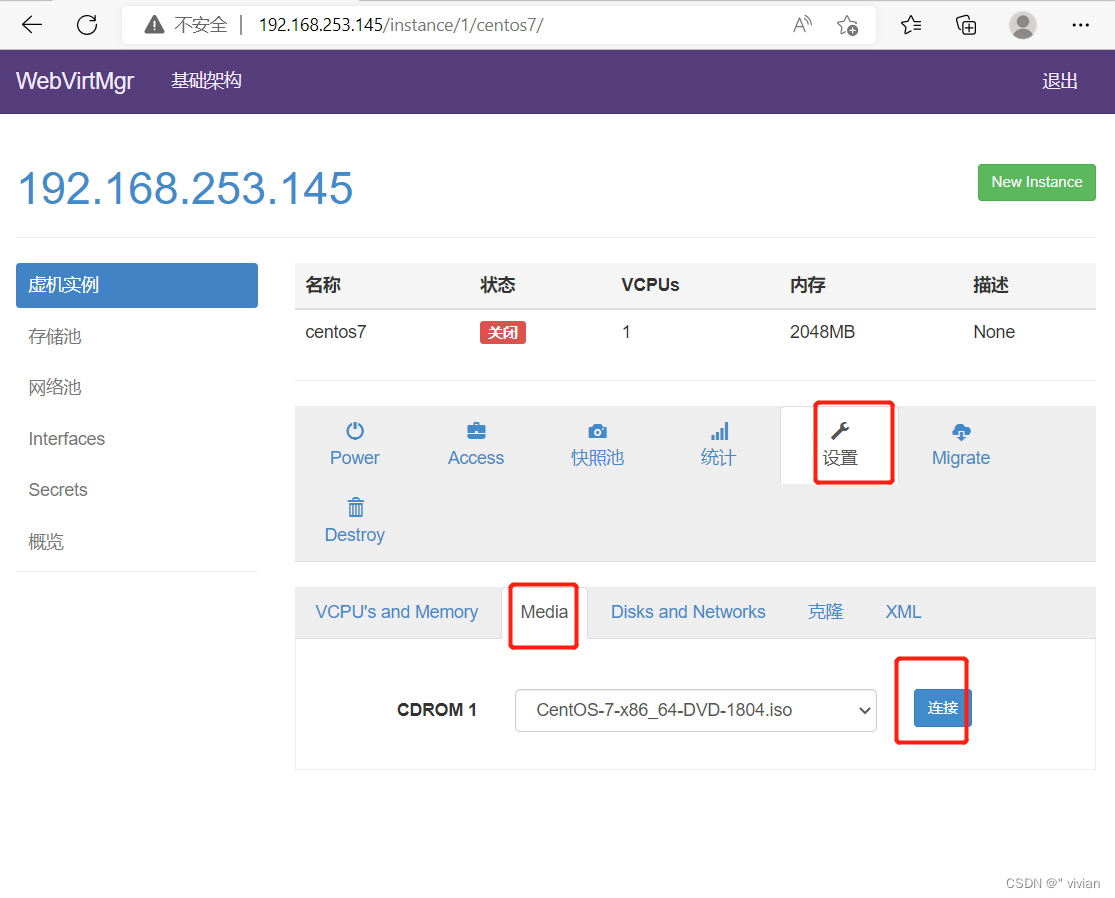Open the not-secure warning icon

click(154, 25)
